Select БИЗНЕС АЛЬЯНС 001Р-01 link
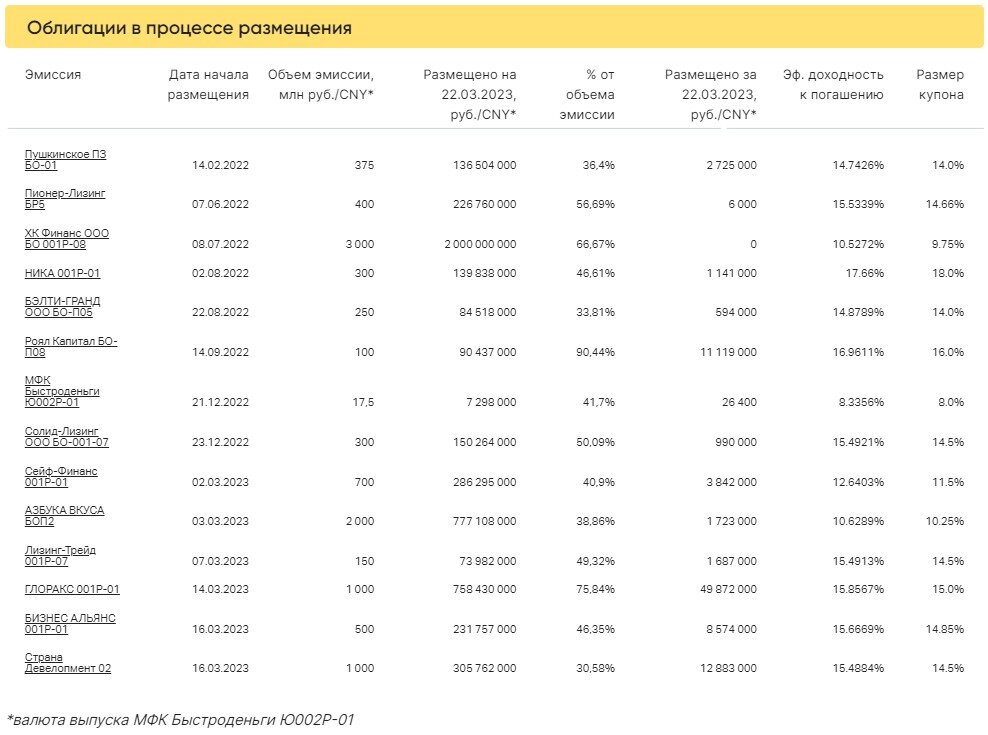 (70, 623)
